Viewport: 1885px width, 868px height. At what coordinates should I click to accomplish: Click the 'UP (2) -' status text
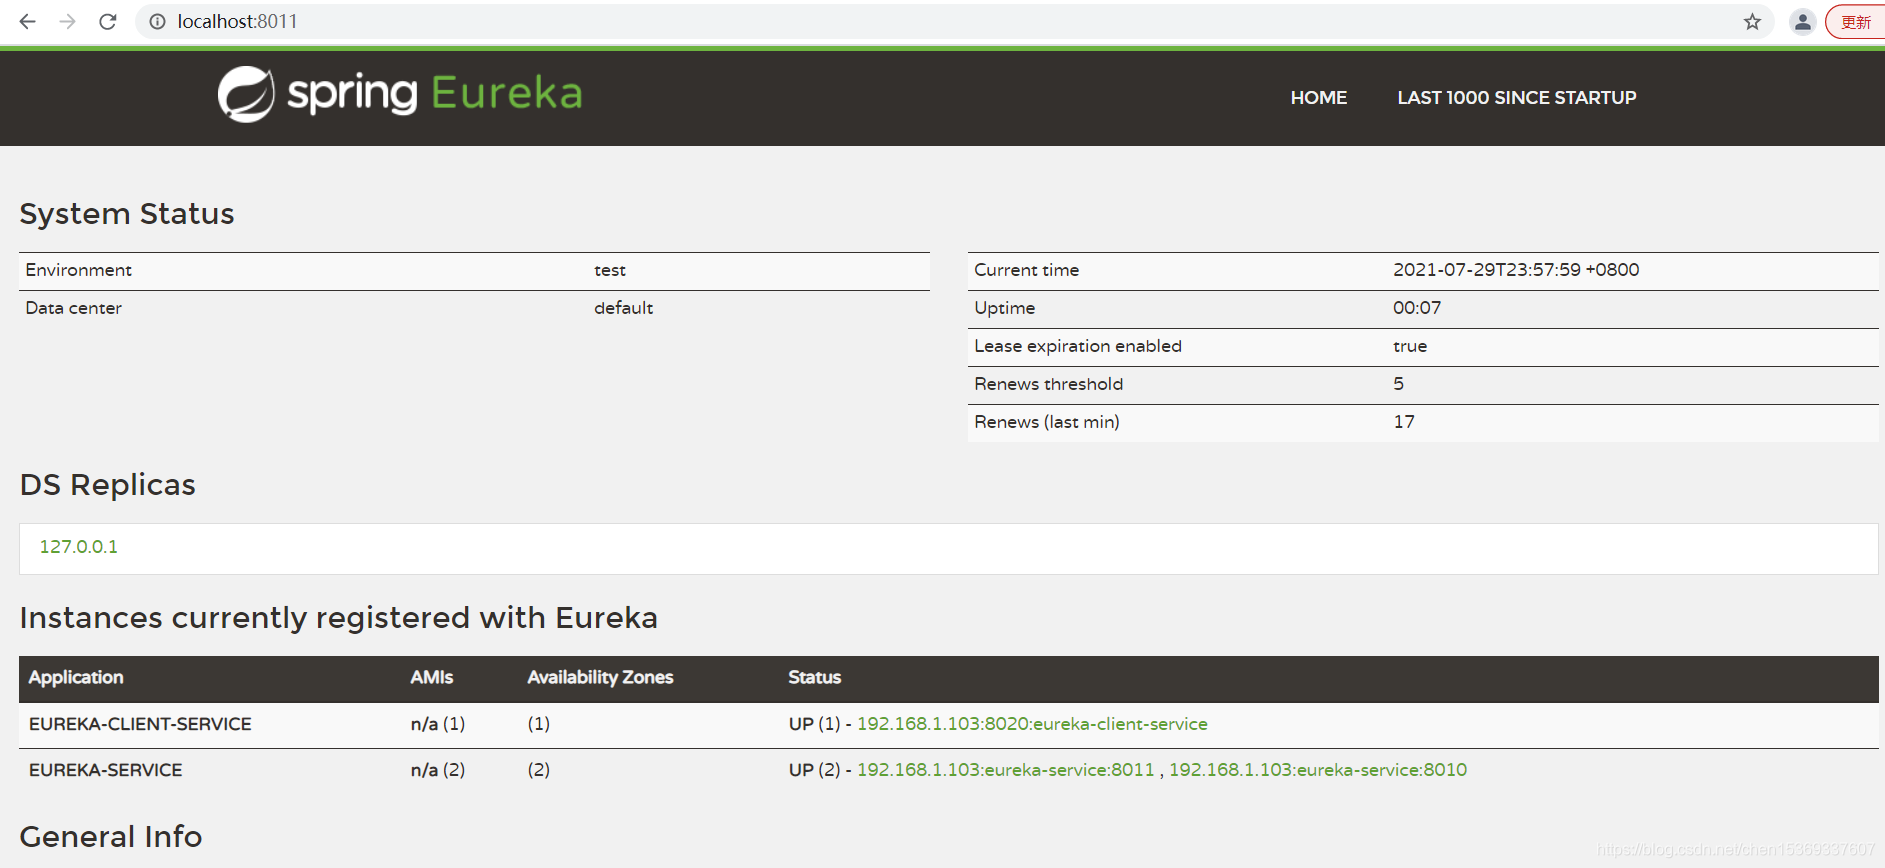[820, 770]
